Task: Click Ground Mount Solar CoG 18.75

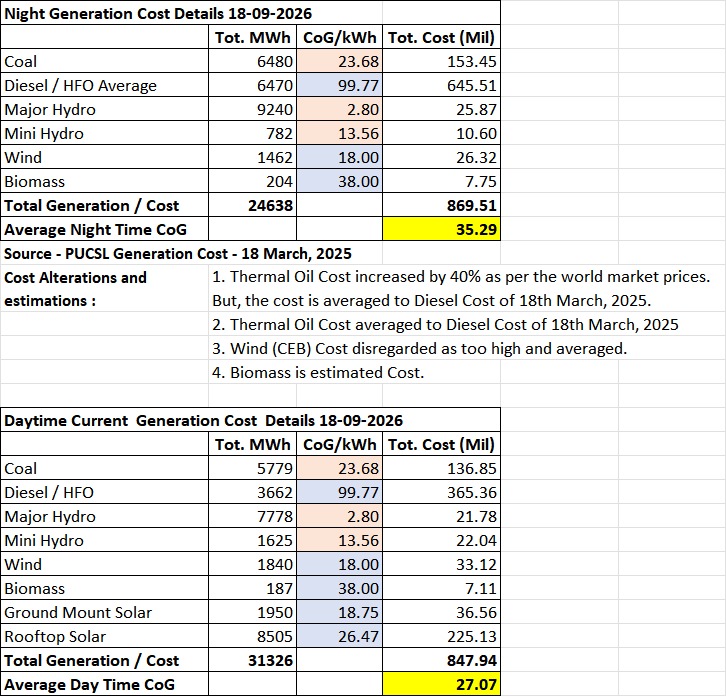Action: pyautogui.click(x=339, y=613)
